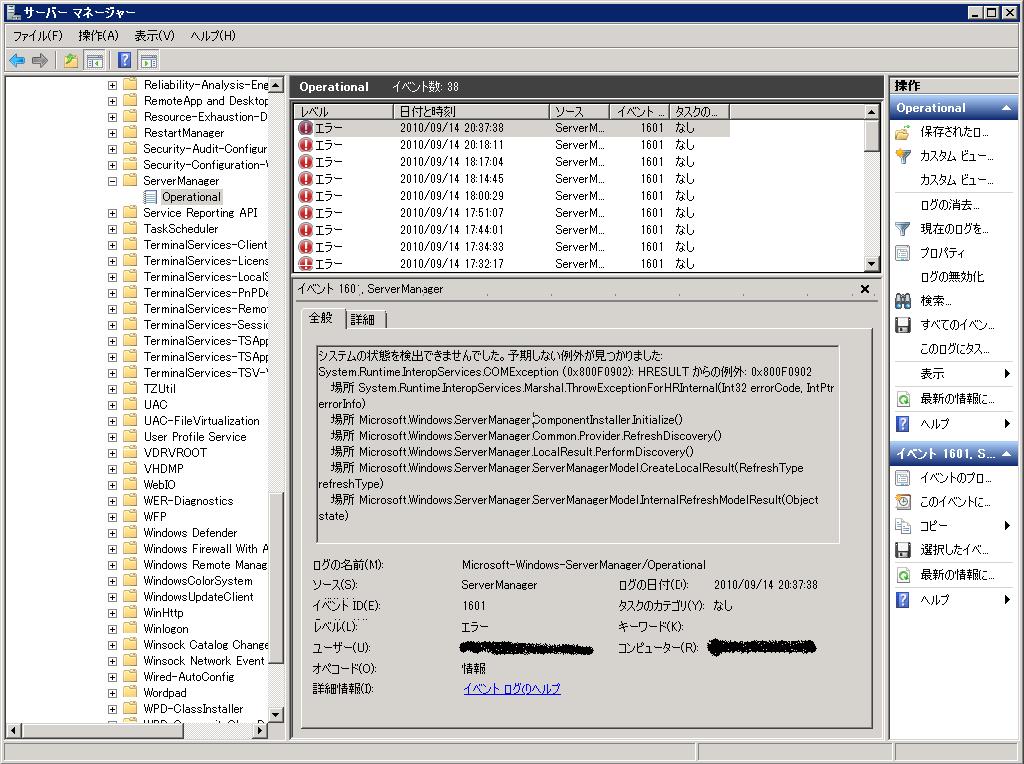The width and height of the screenshot is (1024, 764).
Task: Click the Forward arrow toolbar icon
Action: 40,61
